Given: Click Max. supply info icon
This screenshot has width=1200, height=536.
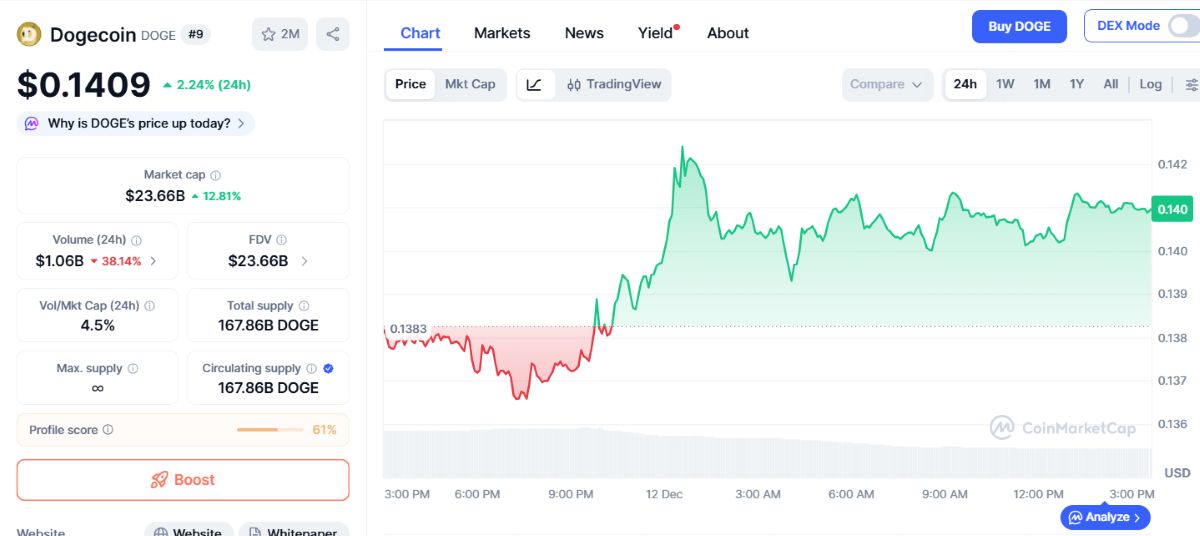Looking at the screenshot, I should click(132, 368).
